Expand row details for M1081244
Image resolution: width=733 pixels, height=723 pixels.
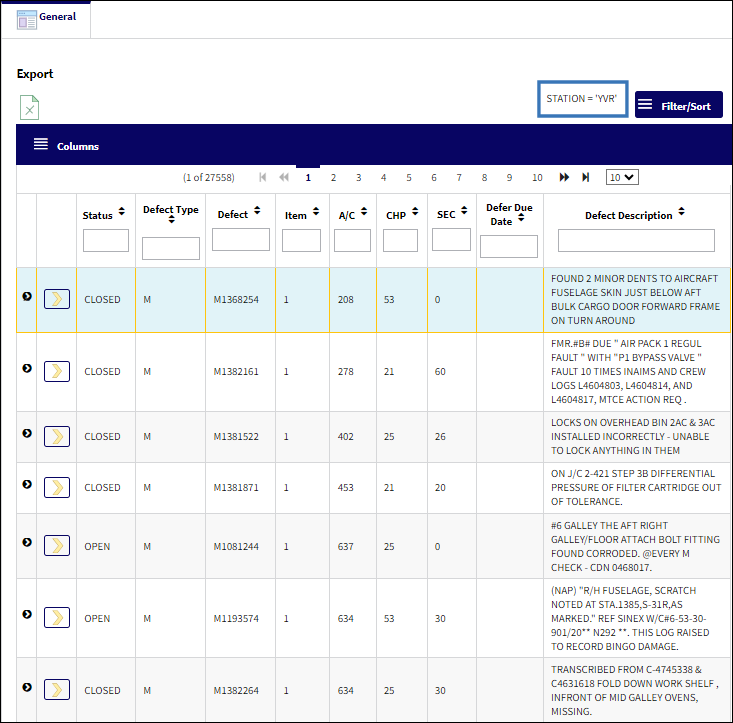[27, 542]
